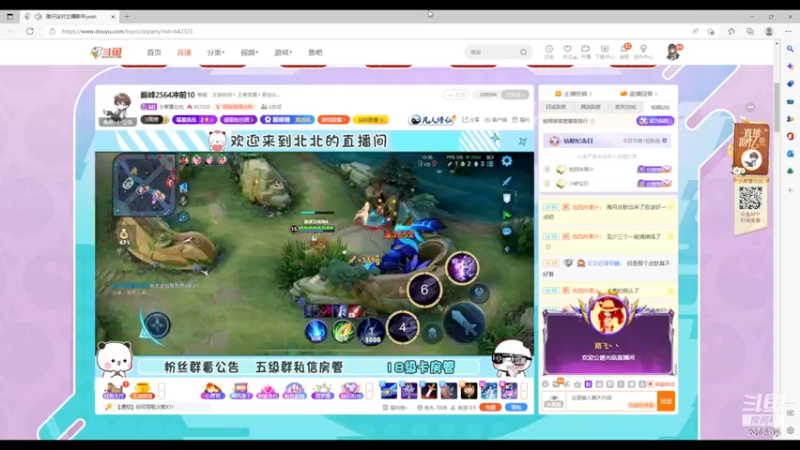
Task: Open the 任务大厅 task hall icon
Action: pyautogui.click(x=114, y=390)
